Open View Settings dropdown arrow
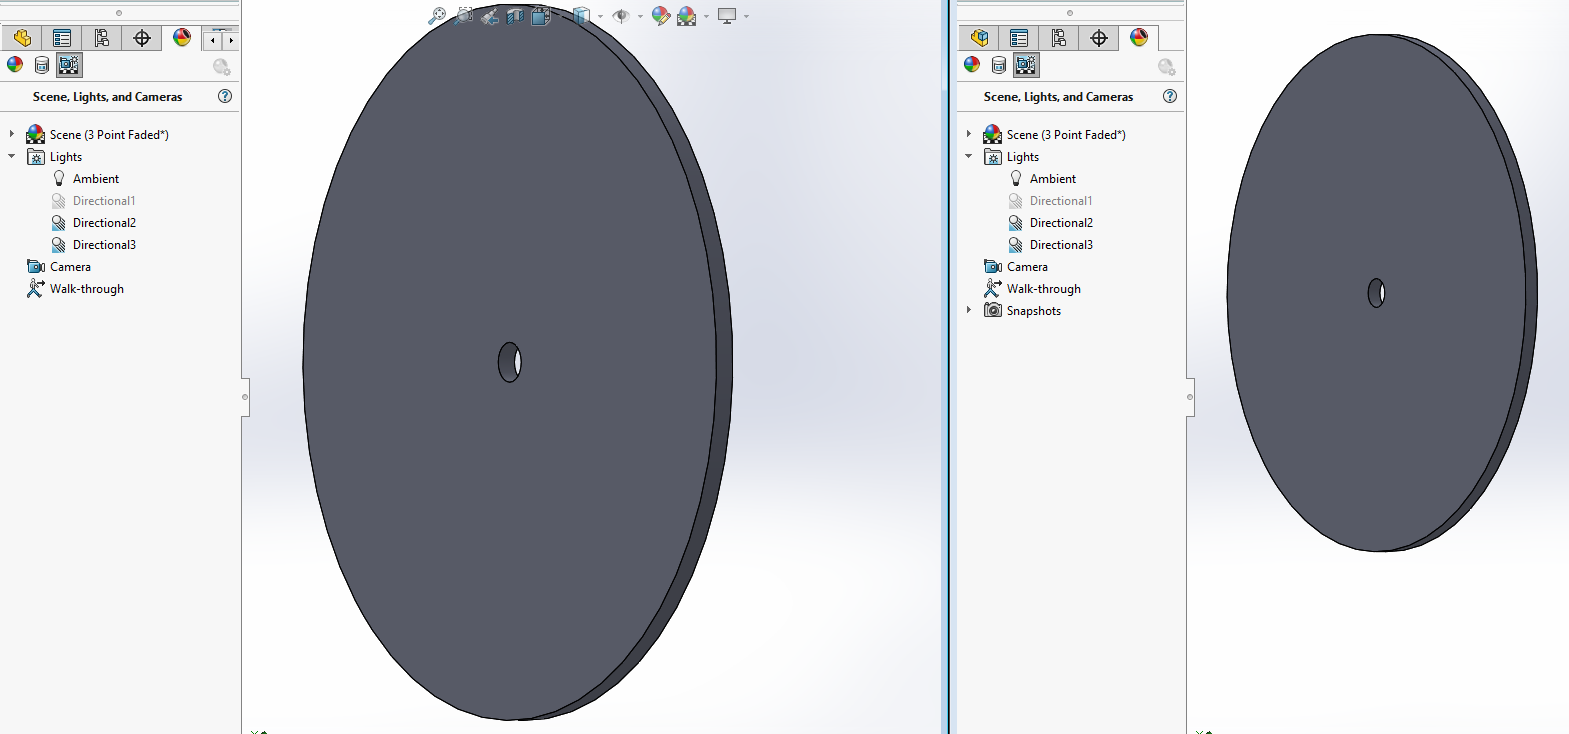The width and height of the screenshot is (1569, 734). [x=746, y=16]
